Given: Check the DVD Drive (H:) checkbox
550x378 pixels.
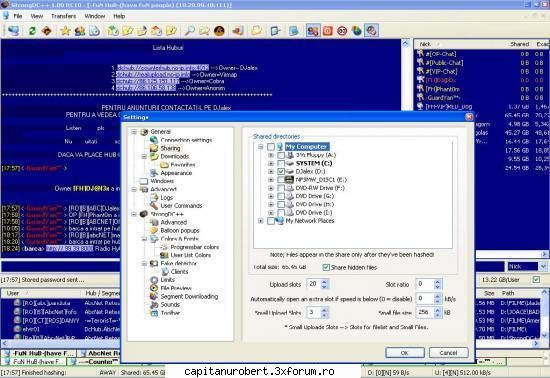Looking at the screenshot, I should [x=281, y=204].
